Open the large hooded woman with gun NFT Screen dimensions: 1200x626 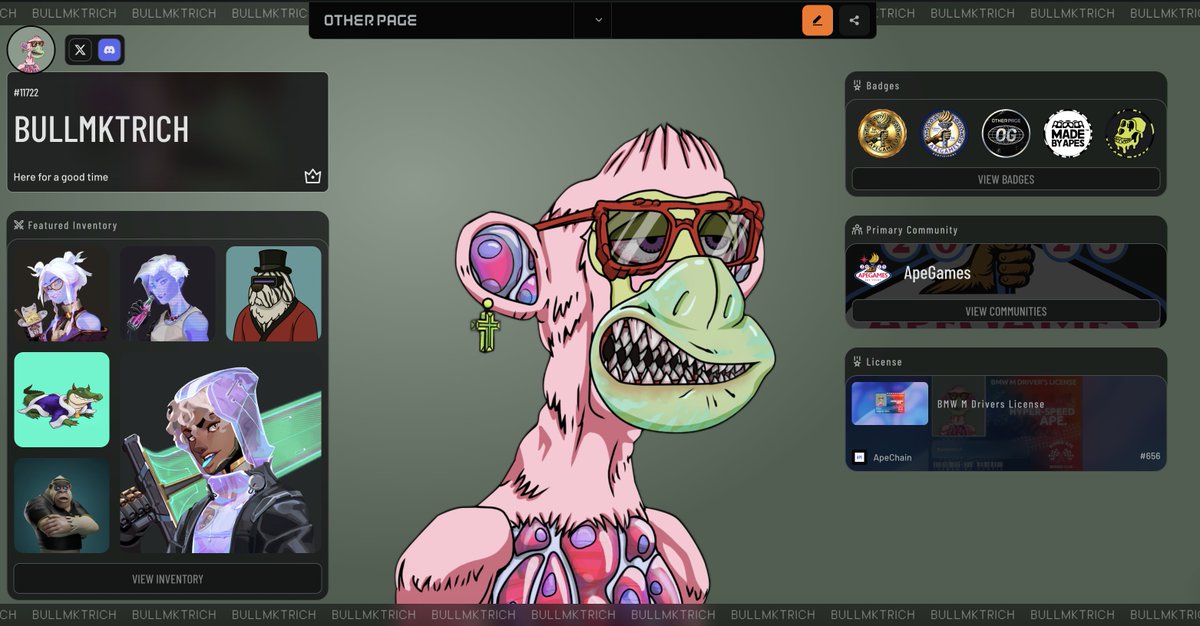click(221, 452)
